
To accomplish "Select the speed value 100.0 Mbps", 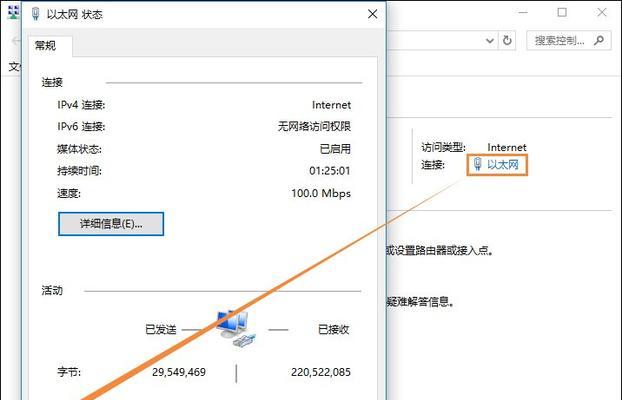I will click(321, 194).
